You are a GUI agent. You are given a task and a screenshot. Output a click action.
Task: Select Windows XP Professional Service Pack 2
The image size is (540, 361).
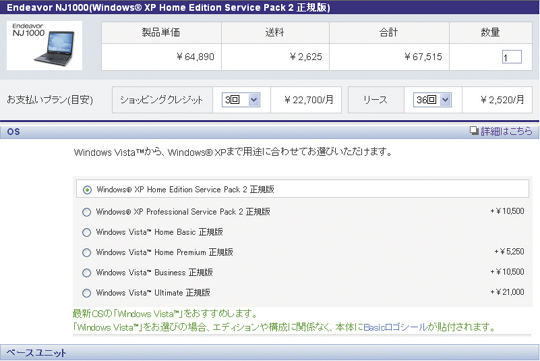pos(86,212)
